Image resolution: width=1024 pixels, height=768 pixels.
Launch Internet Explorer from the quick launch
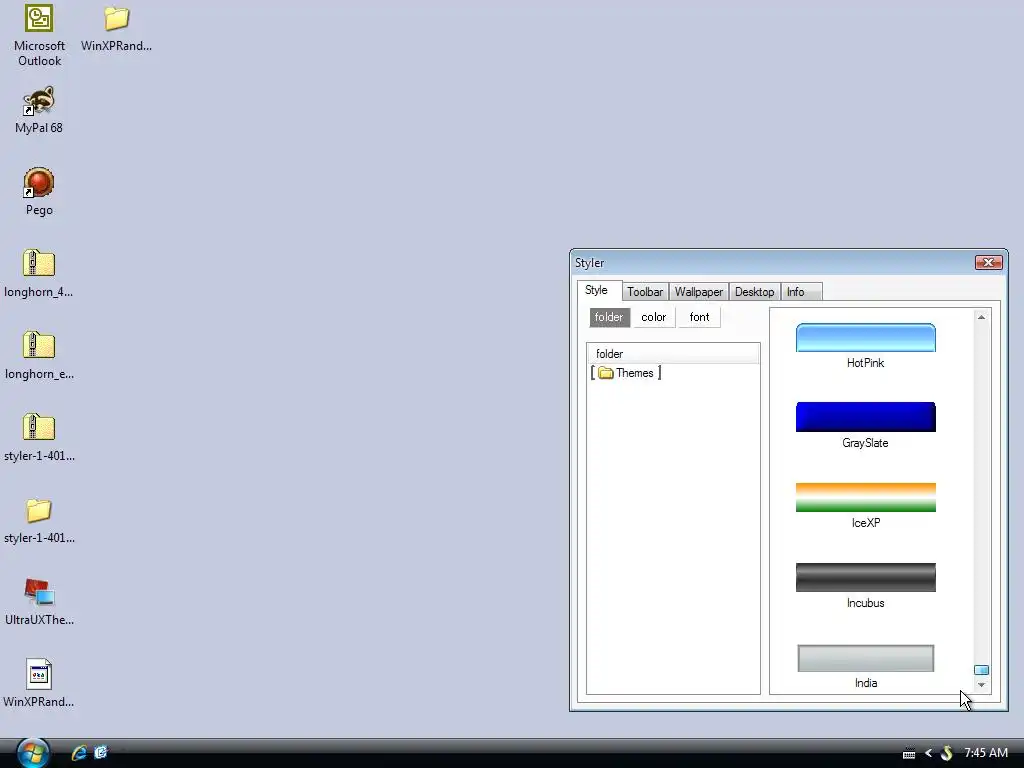pyautogui.click(x=79, y=752)
